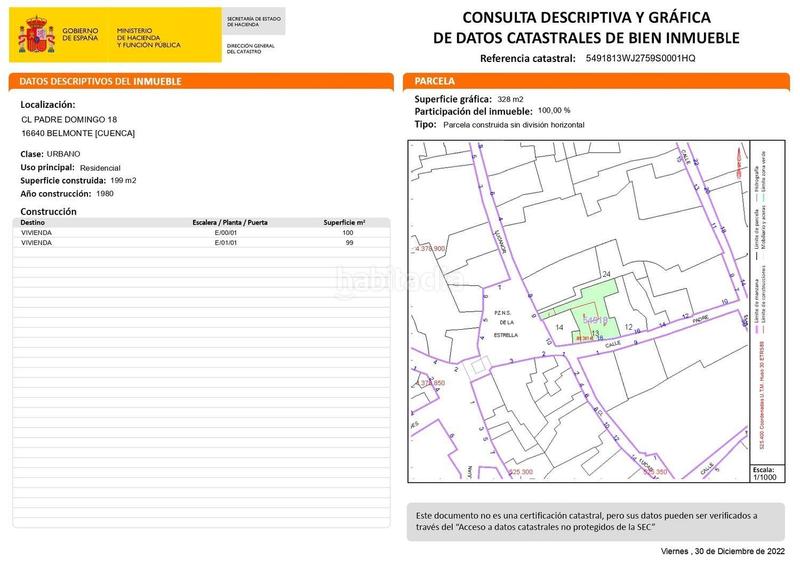Click the Ministerio de Hacienda logo block
Screen dimensions: 800x565
[x=148, y=38]
